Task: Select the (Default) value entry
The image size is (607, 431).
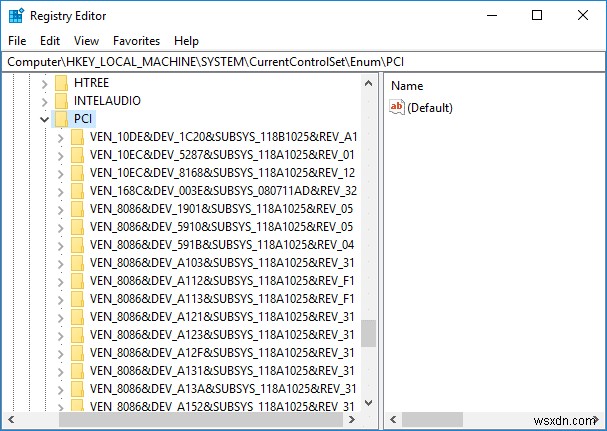Action: (430, 108)
